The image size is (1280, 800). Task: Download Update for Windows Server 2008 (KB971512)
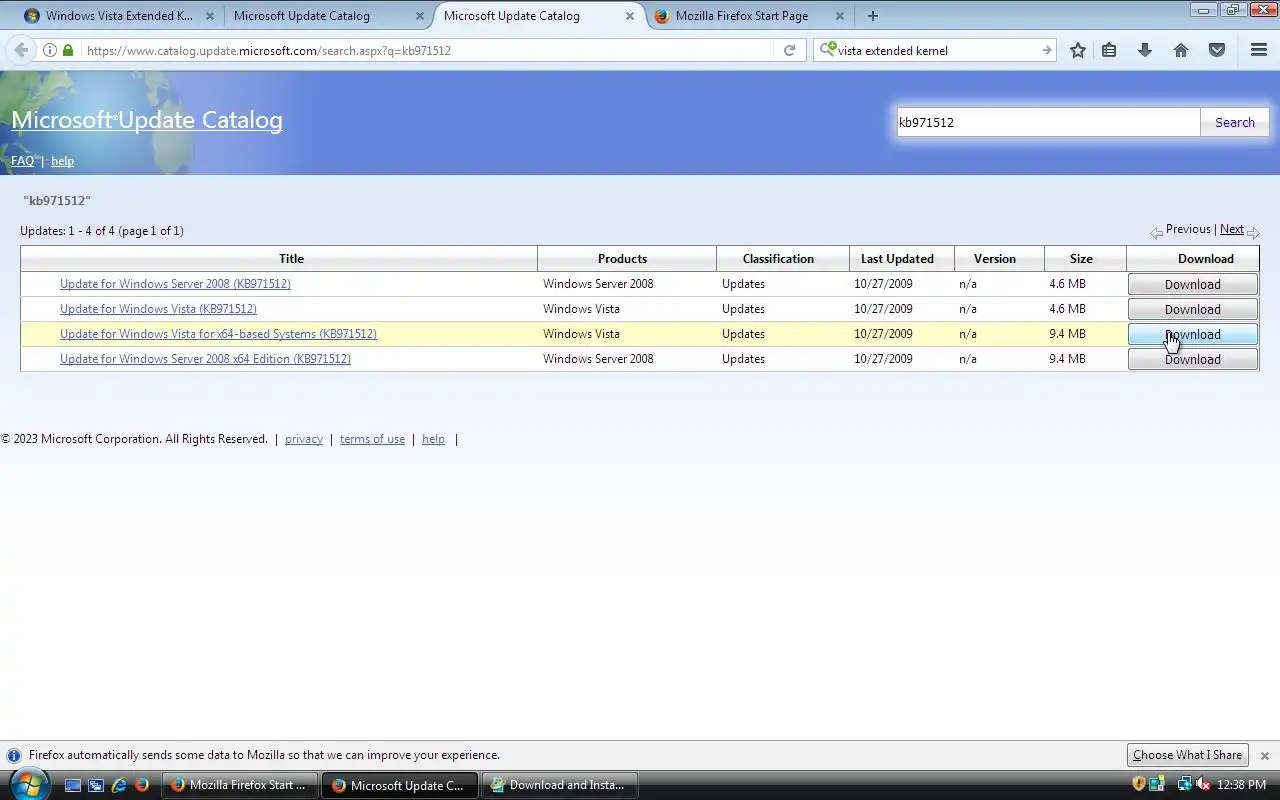(1193, 284)
